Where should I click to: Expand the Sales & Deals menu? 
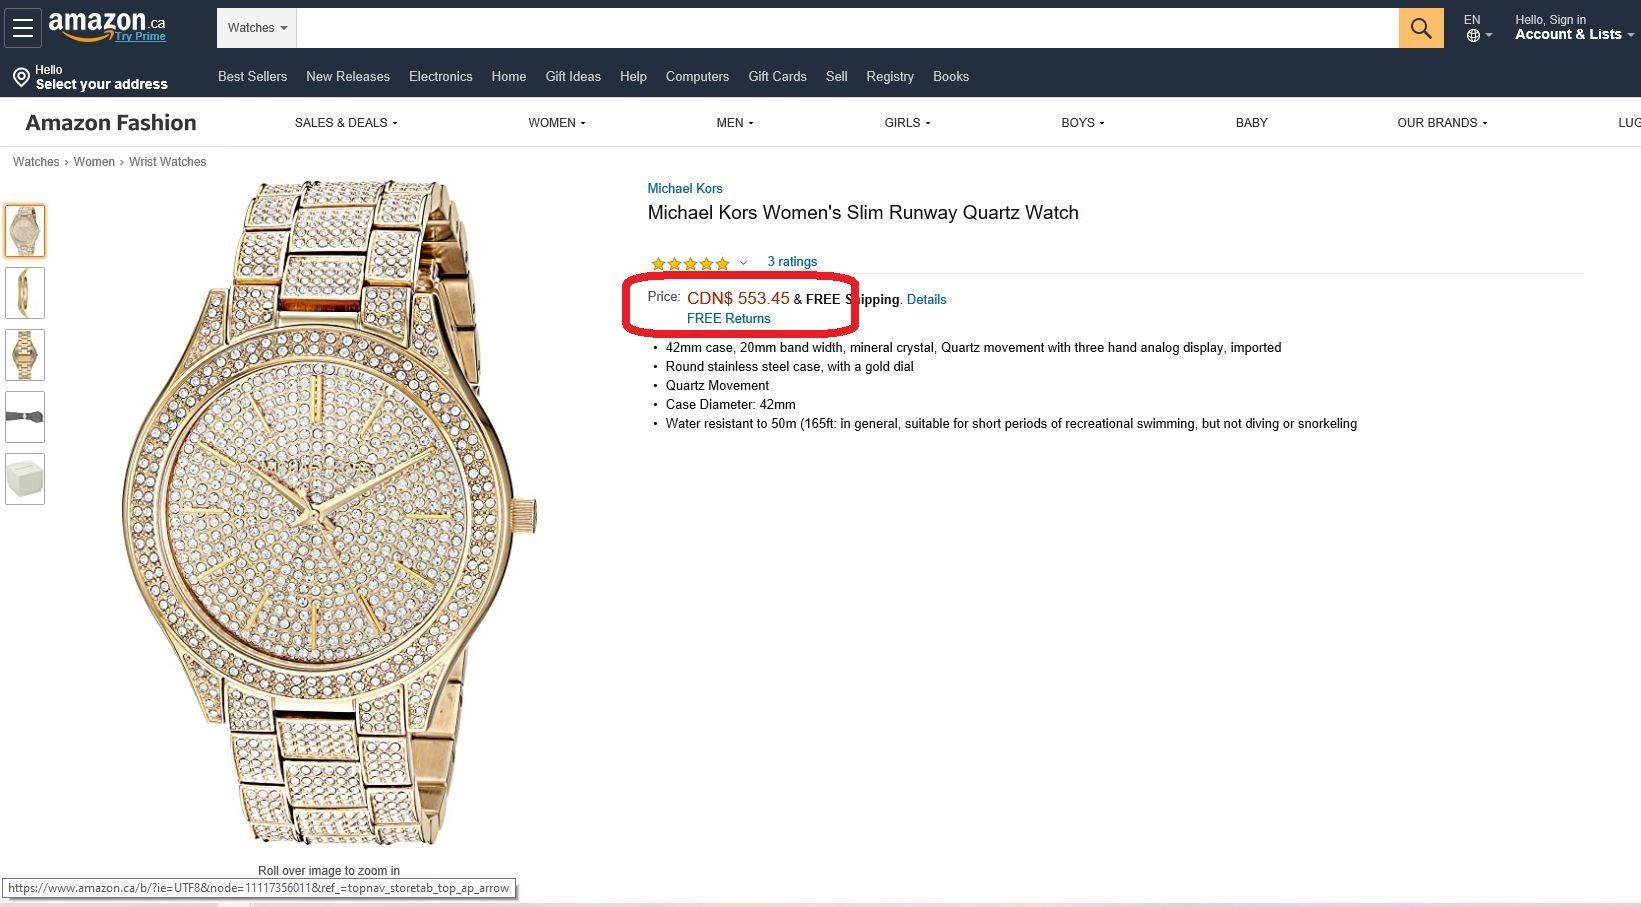point(346,123)
